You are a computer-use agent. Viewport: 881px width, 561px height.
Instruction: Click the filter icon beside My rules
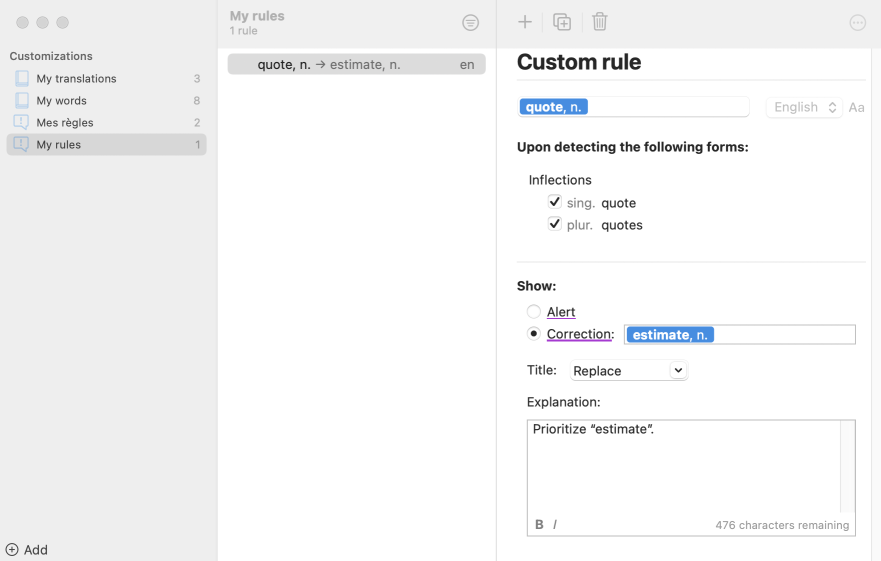pos(470,22)
